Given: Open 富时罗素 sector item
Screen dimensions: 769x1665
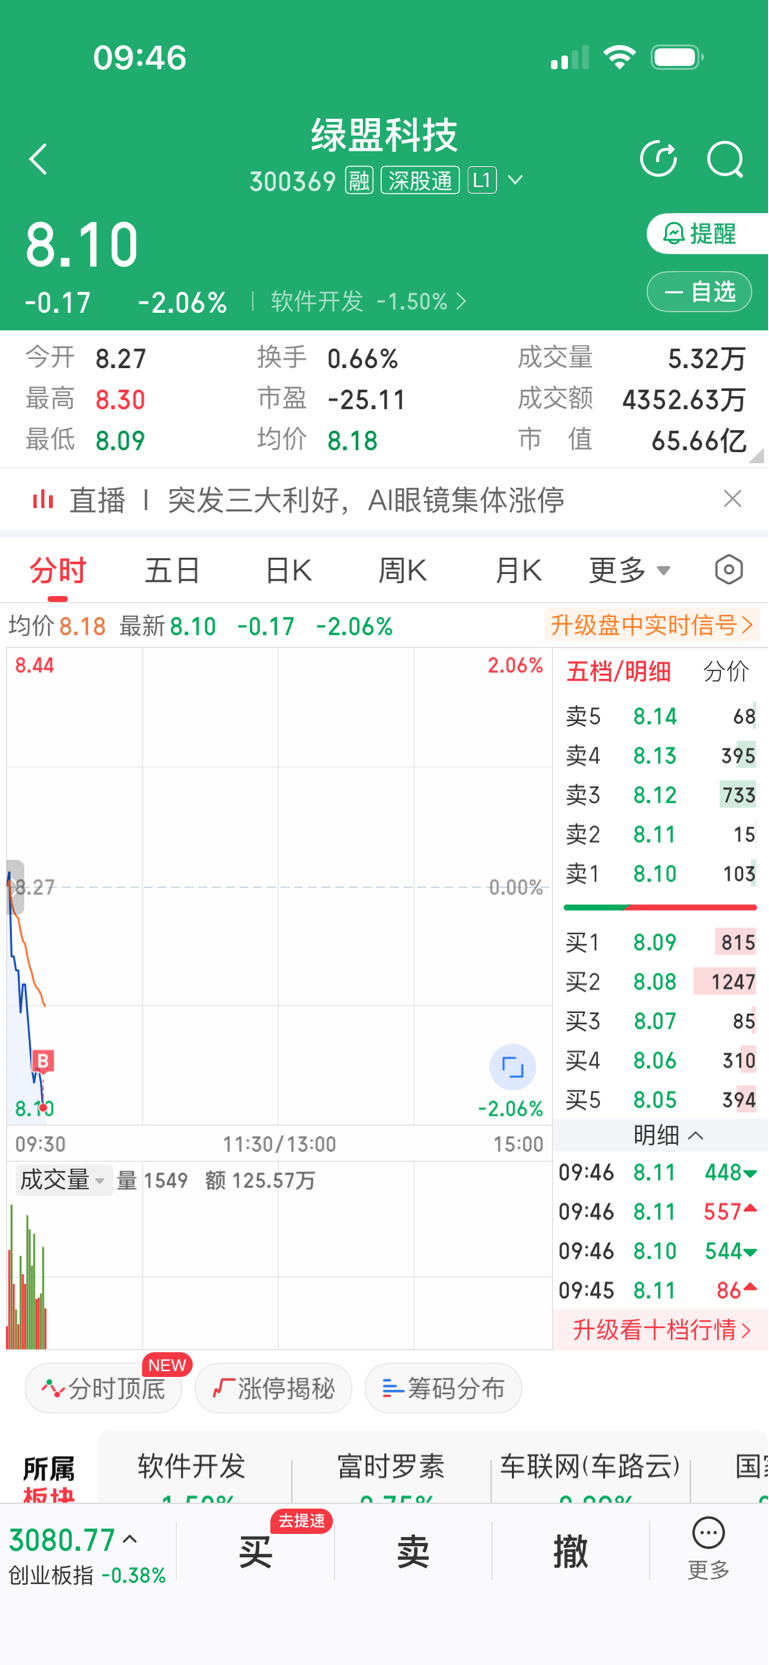Looking at the screenshot, I should click(x=391, y=1470).
